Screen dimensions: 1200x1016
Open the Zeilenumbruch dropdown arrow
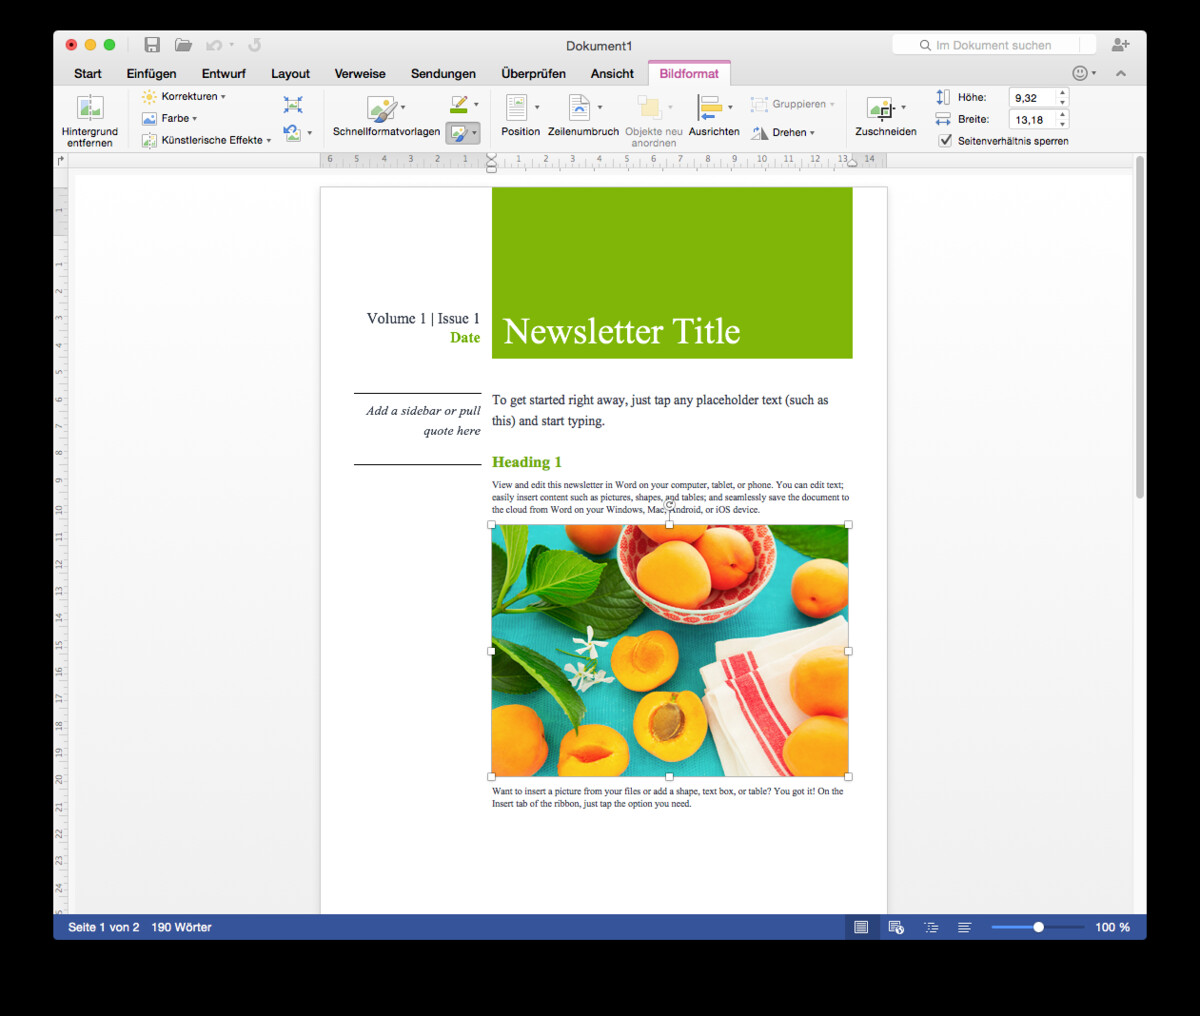[600, 107]
